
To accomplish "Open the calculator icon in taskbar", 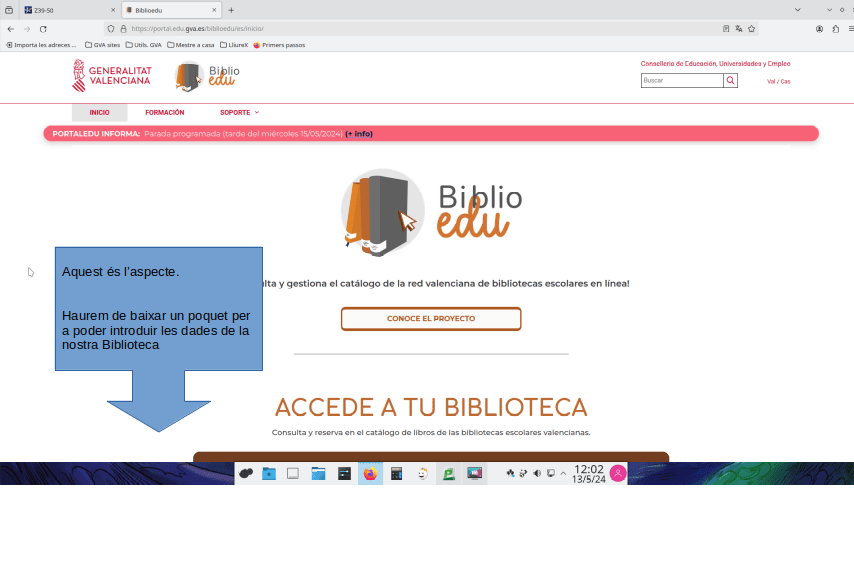I will point(396,474).
